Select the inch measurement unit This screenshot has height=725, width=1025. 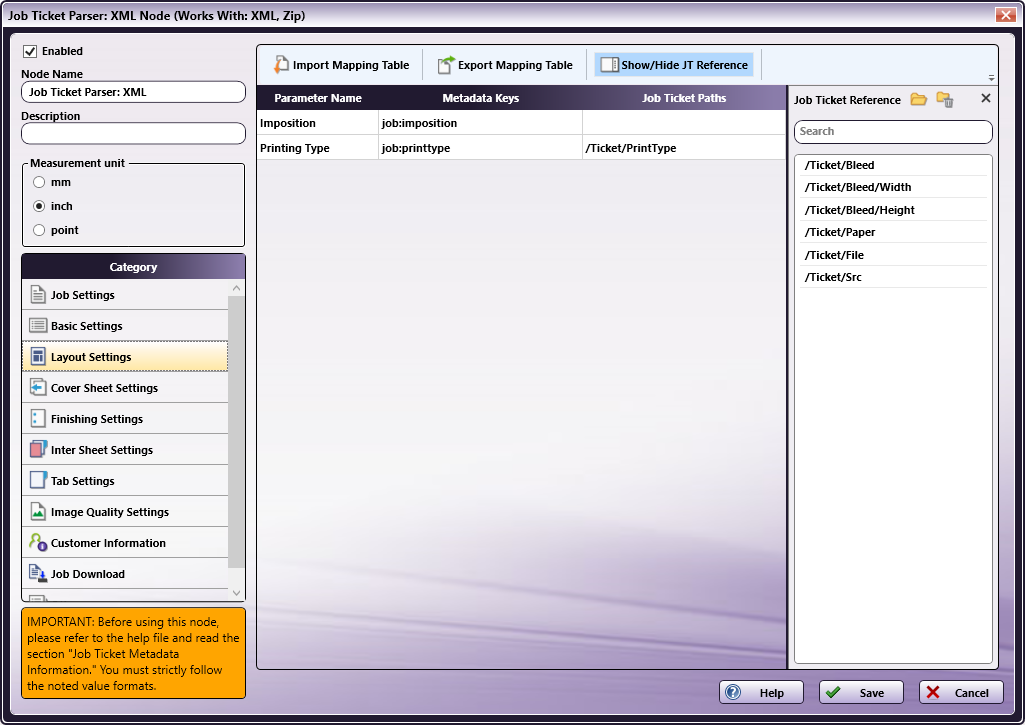point(39,206)
